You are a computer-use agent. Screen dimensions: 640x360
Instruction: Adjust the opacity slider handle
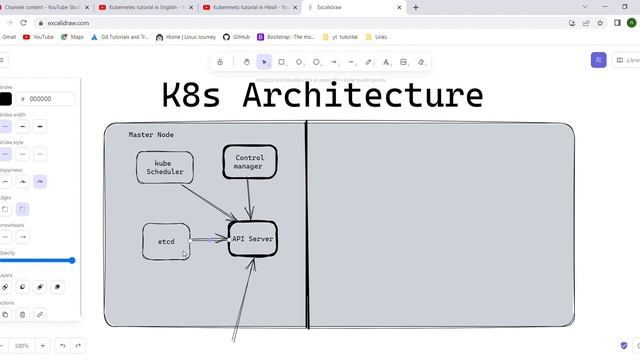pos(72,260)
